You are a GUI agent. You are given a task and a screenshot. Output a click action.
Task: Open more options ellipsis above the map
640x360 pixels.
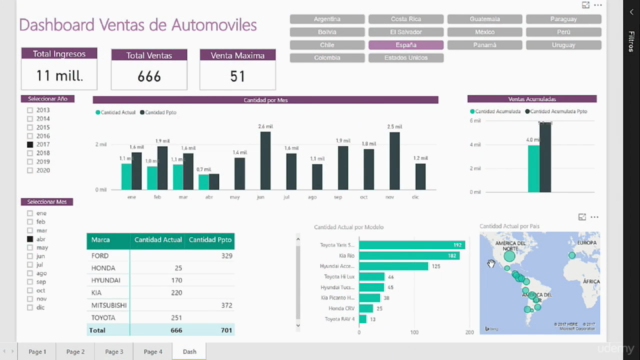point(595,217)
